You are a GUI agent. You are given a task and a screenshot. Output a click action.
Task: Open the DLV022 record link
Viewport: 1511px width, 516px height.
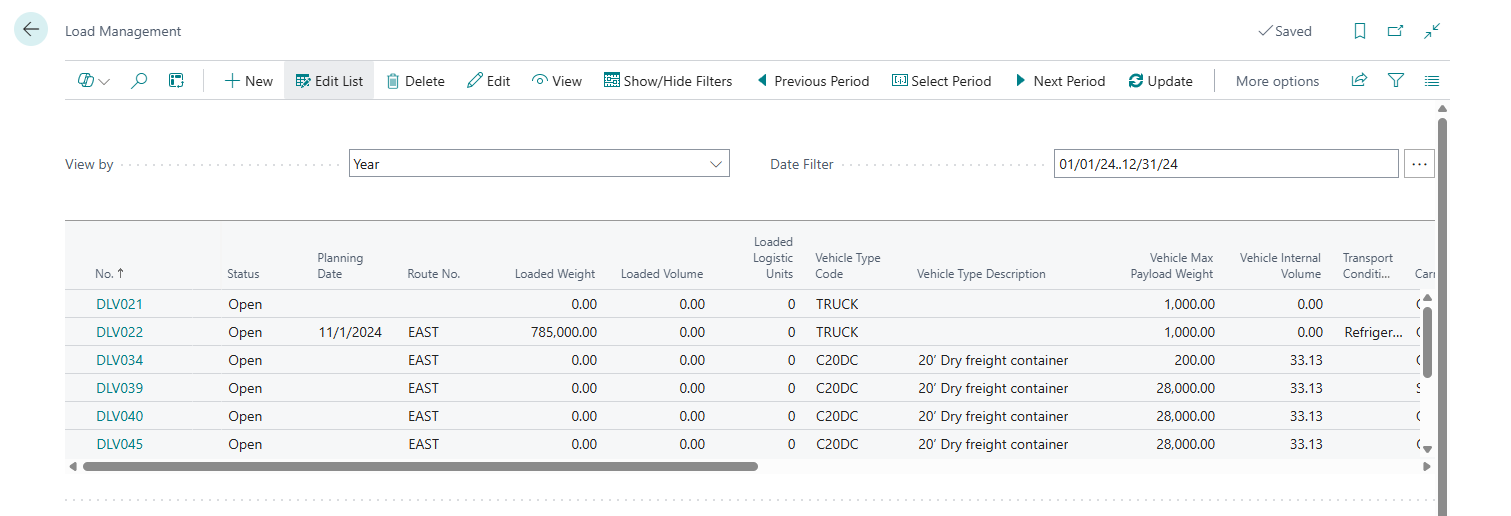[119, 332]
